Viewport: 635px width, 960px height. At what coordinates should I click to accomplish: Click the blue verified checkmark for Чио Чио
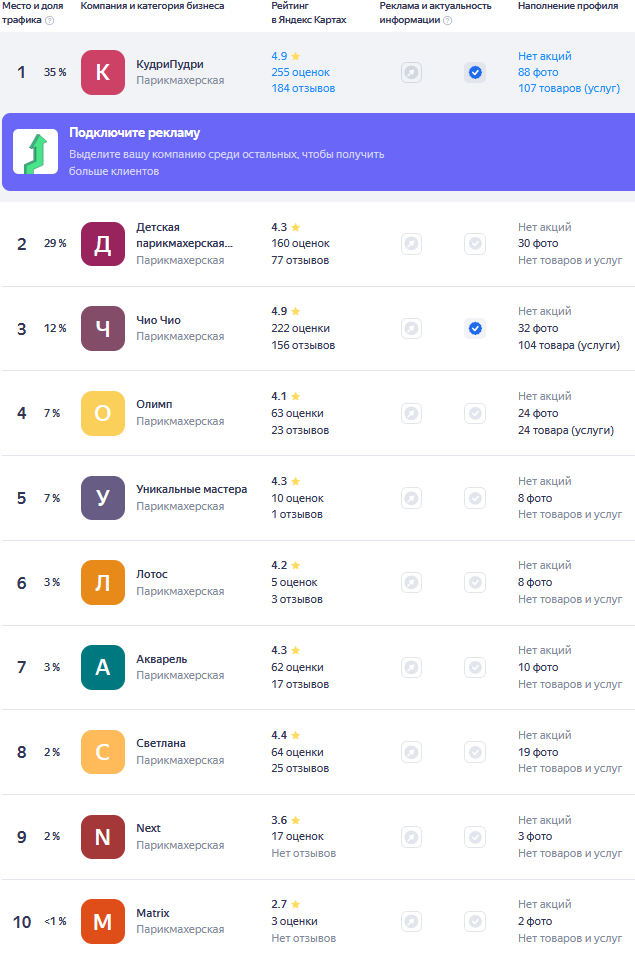click(475, 329)
